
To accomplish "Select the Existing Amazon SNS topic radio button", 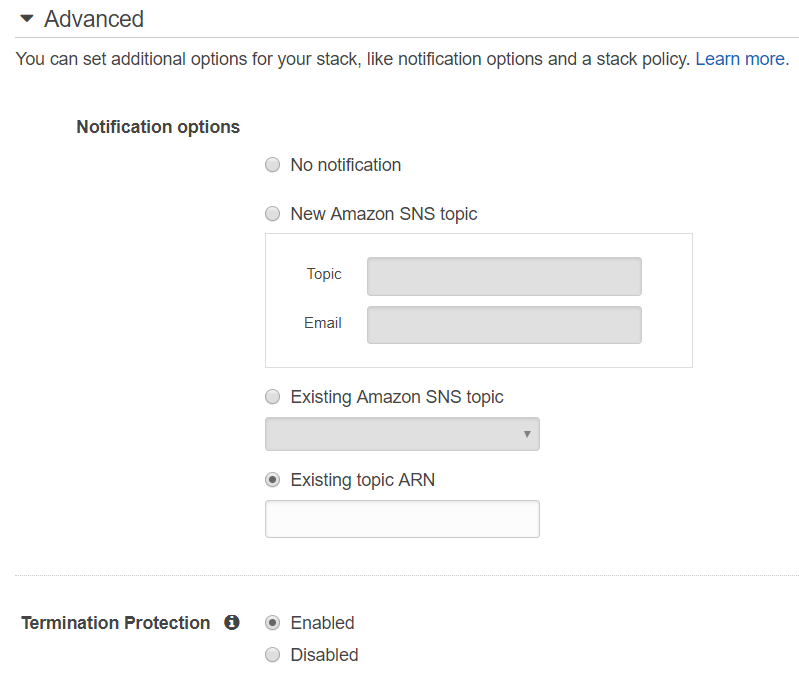I will click(x=273, y=397).
